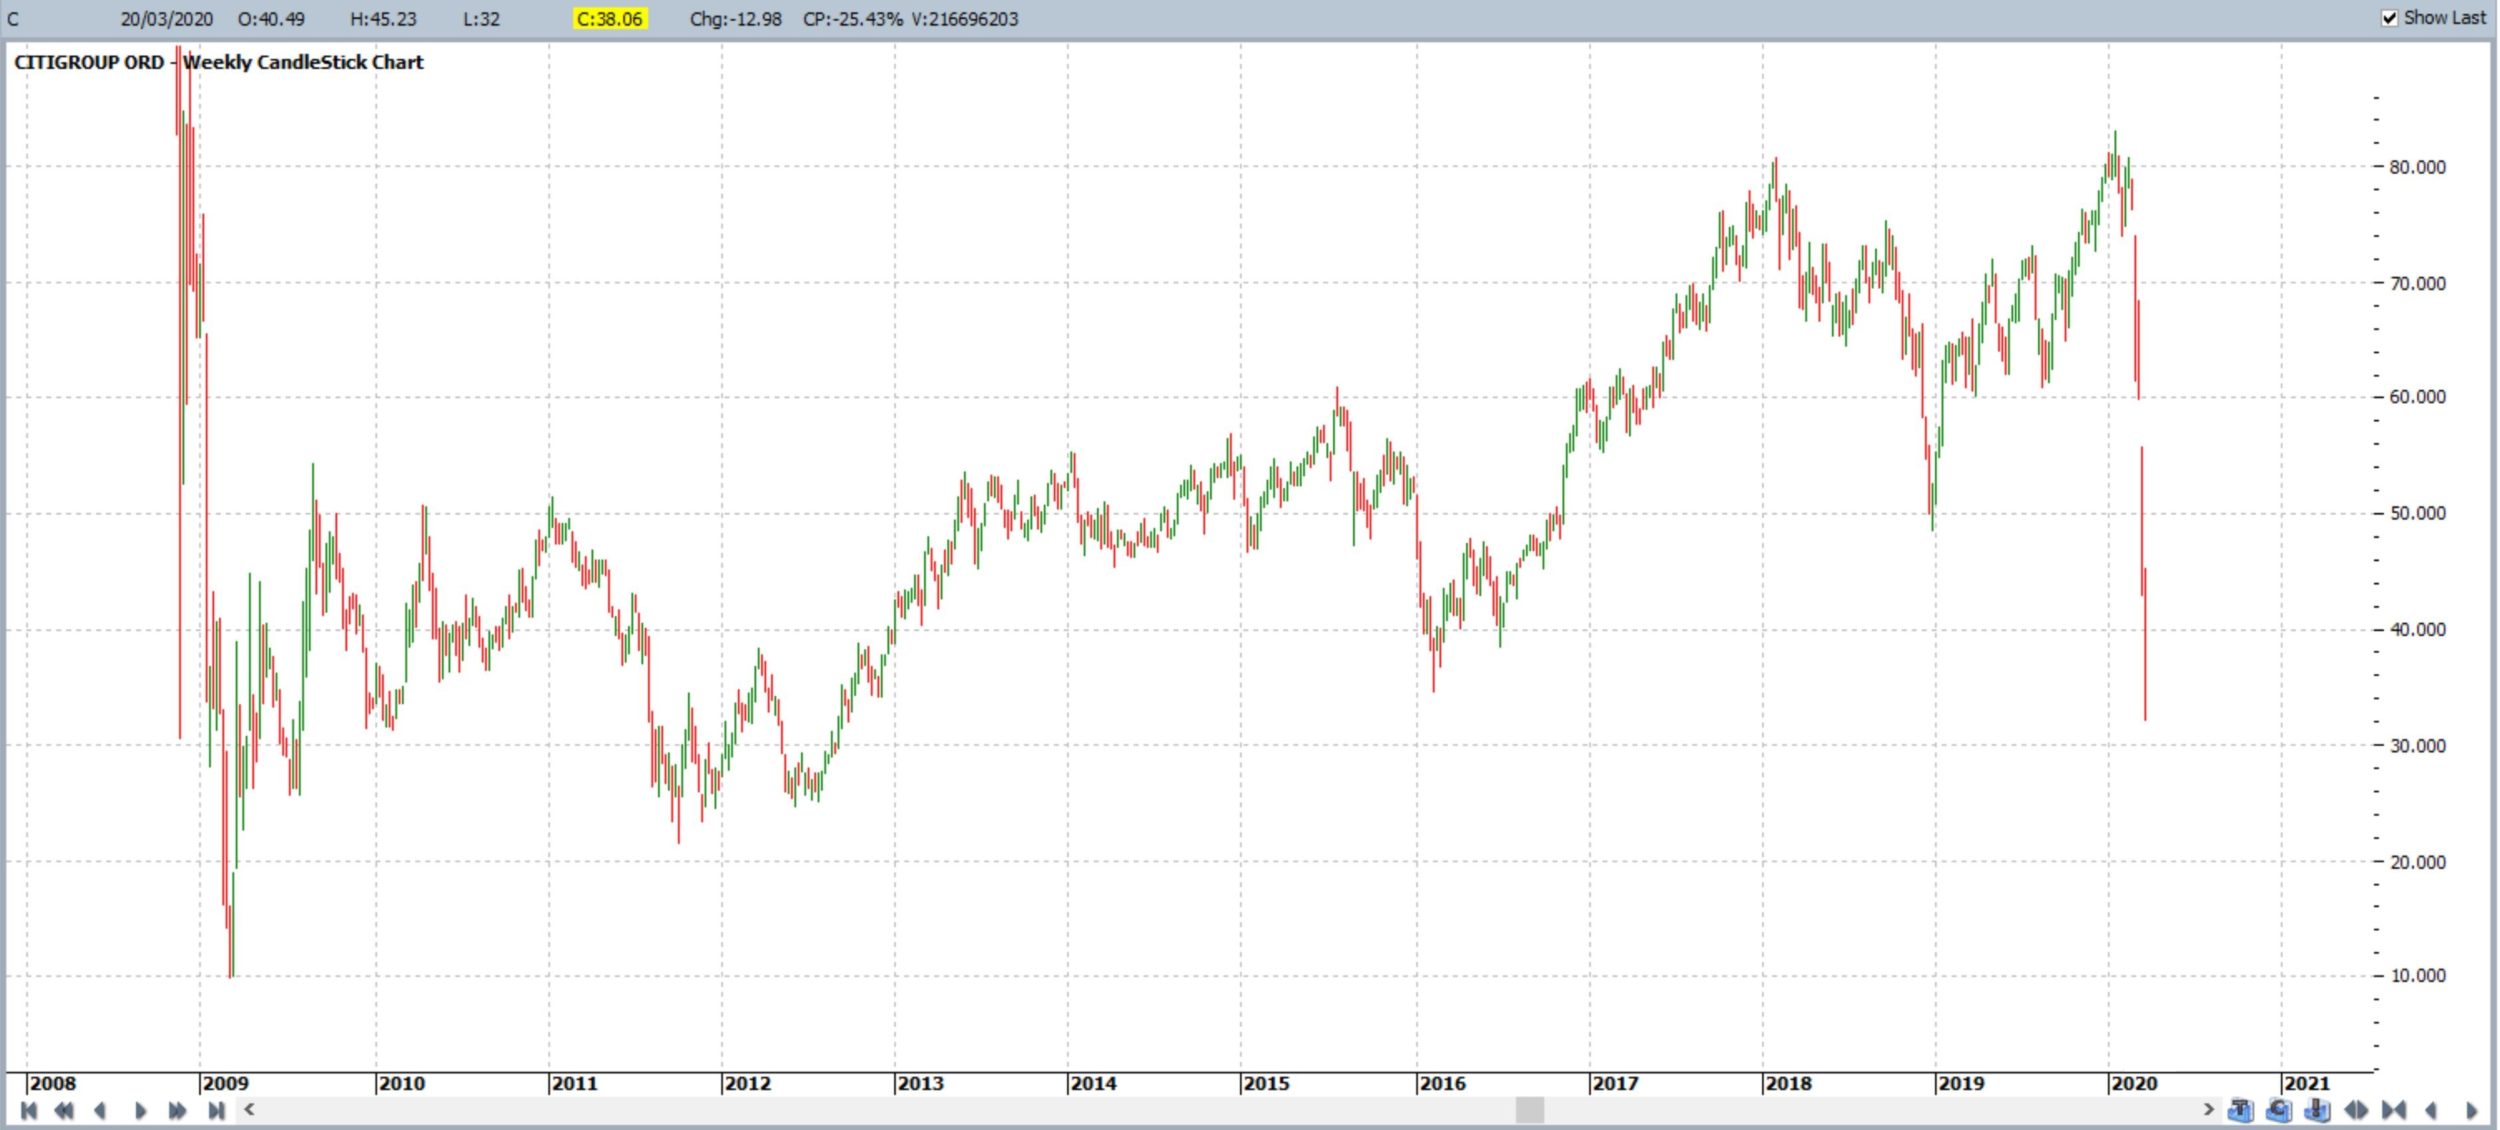The height and width of the screenshot is (1130, 2500).
Task: Click the 2015 year label on time axis
Action: pos(1266,1083)
